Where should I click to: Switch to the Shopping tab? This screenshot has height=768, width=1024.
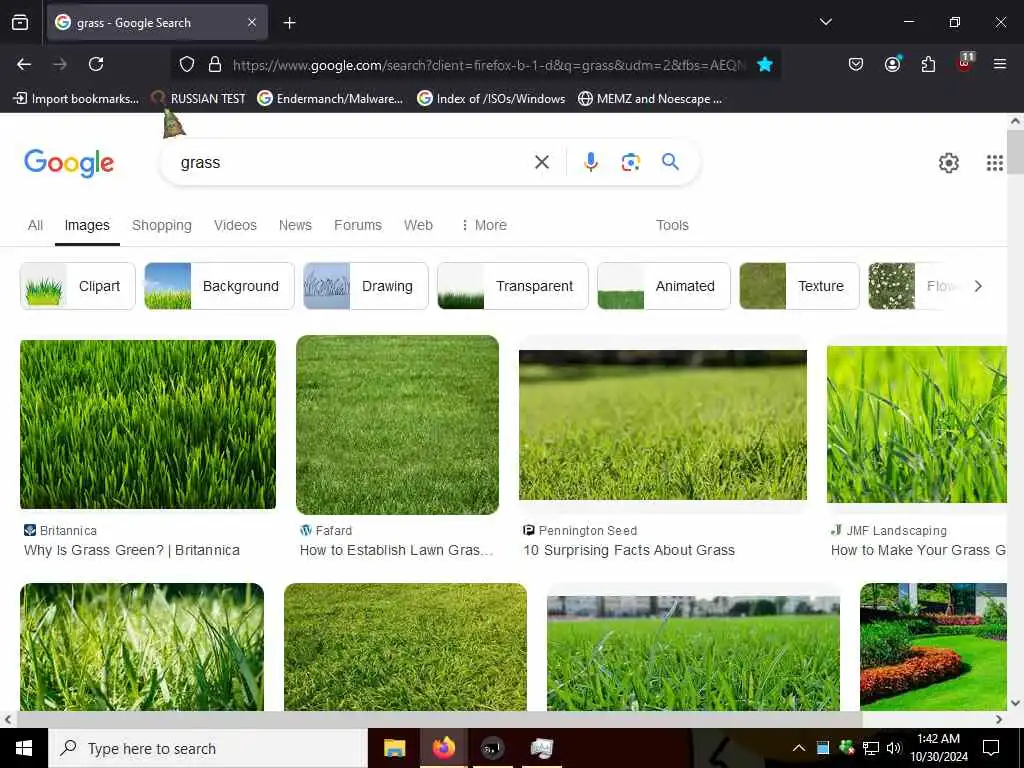pos(162,225)
